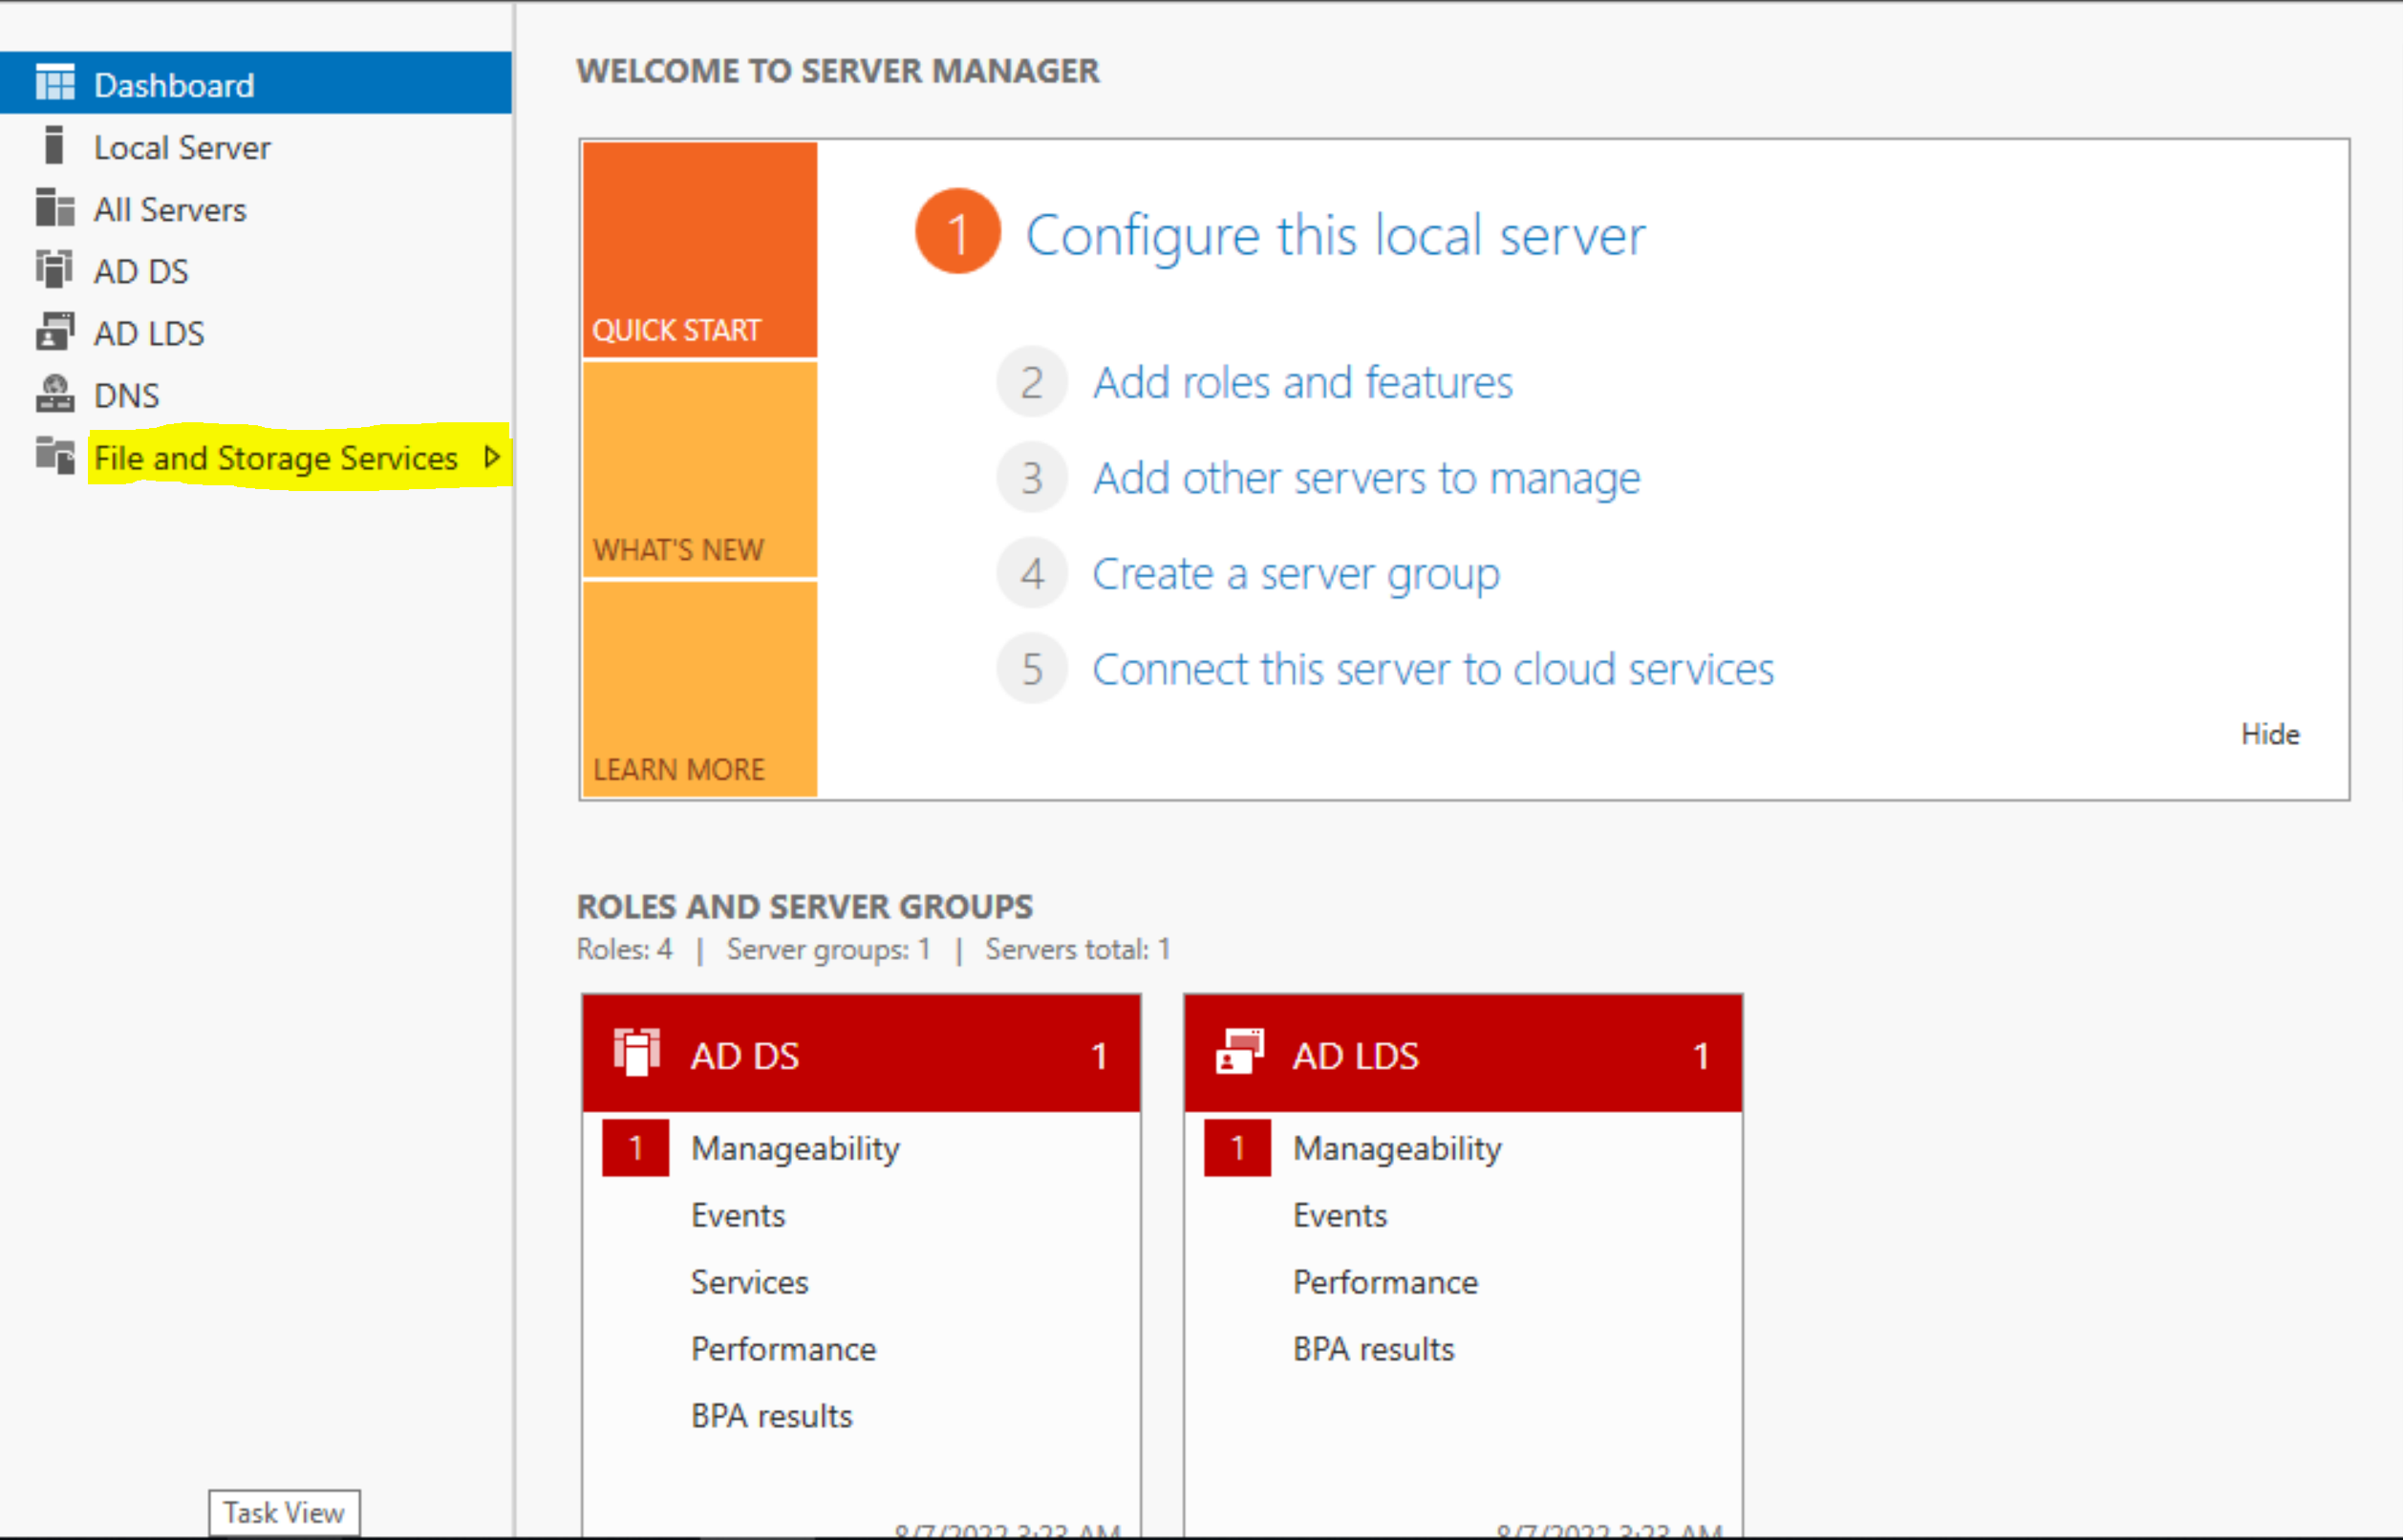This screenshot has width=2403, height=1540.
Task: Open File and Storage Services page
Action: coord(276,458)
